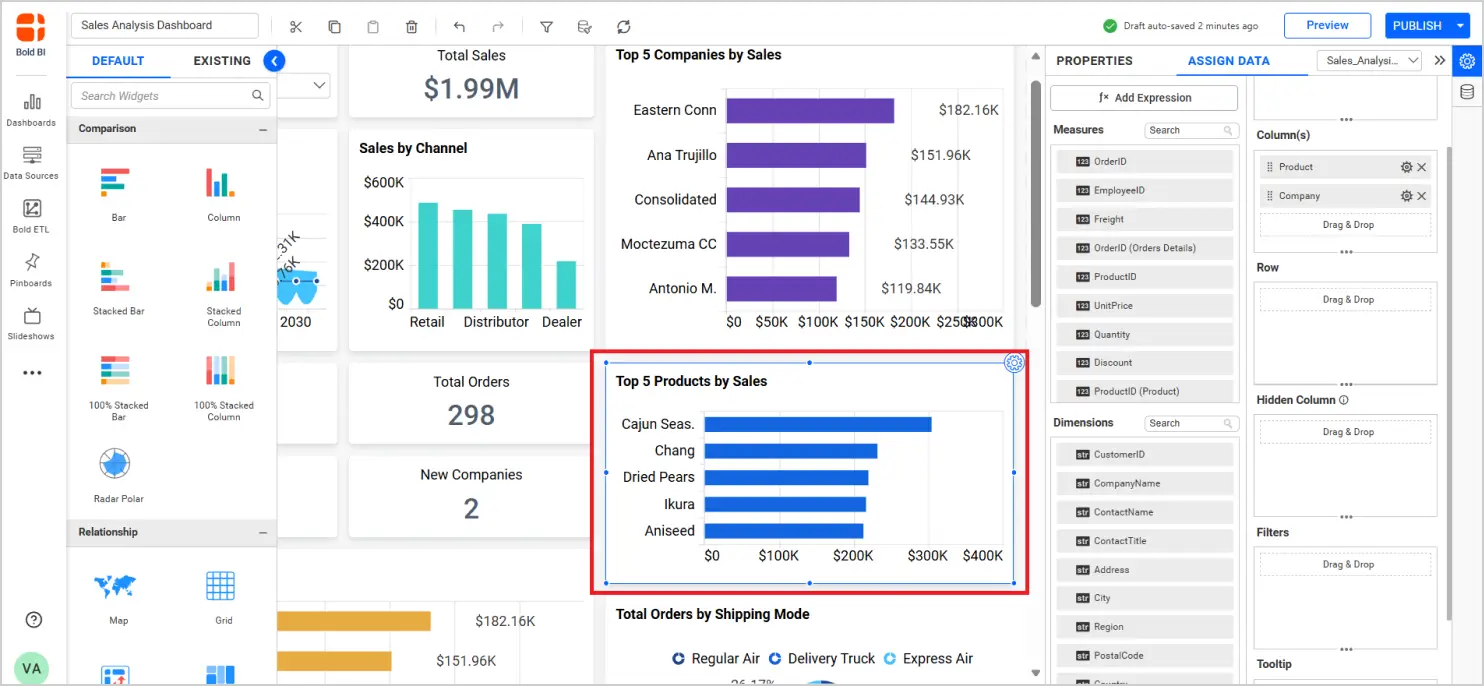Click the Cajun Seas. bar in Top 5 Products
This screenshot has width=1484, height=686.
tap(817, 424)
